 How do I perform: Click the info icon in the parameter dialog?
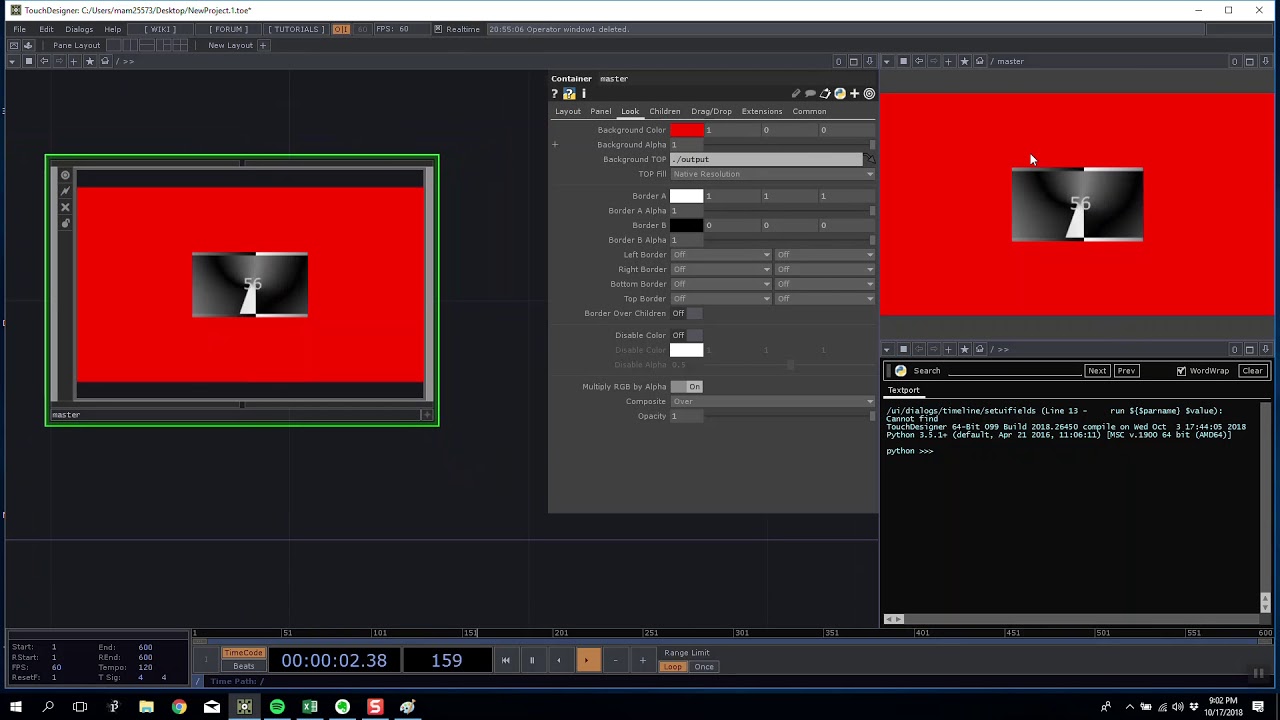(584, 93)
